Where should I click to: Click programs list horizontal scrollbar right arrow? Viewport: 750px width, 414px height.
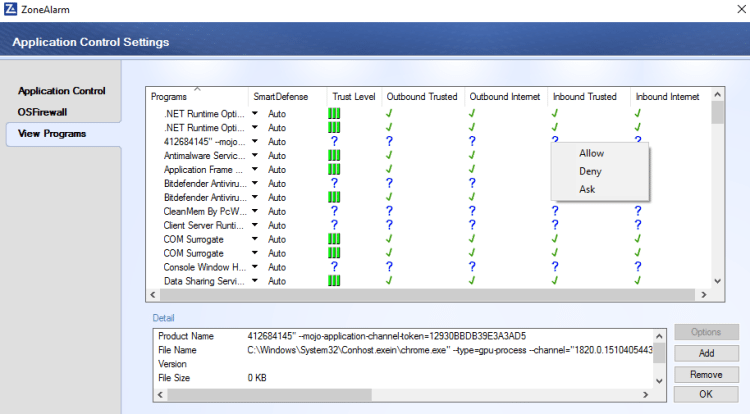(x=704, y=295)
